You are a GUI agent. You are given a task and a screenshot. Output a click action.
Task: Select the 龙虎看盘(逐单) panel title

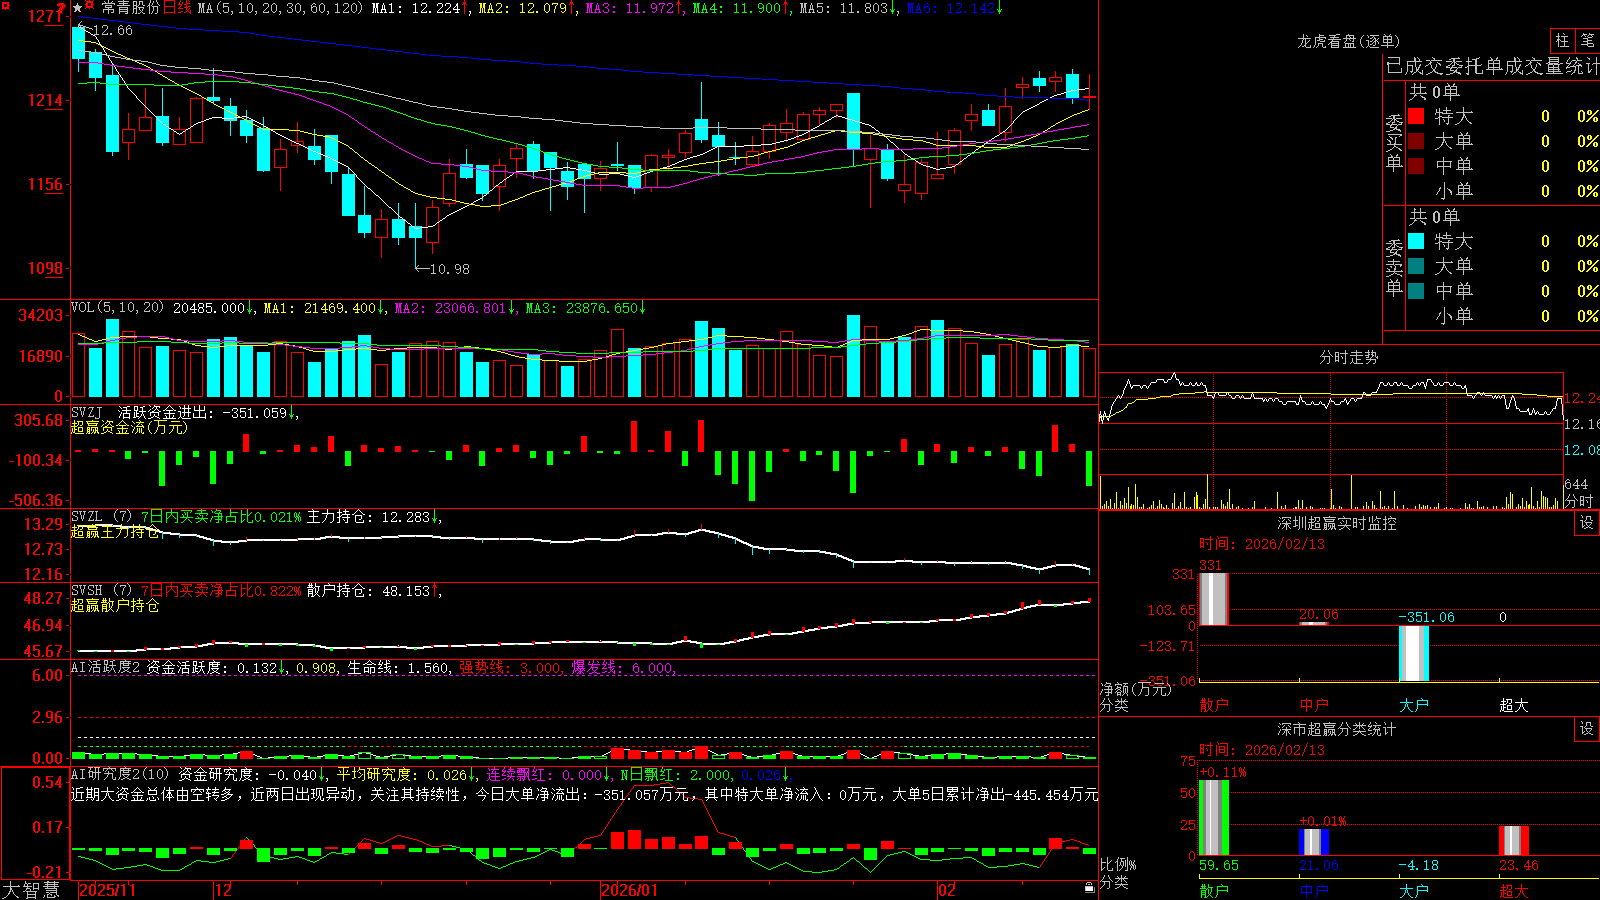[1348, 41]
